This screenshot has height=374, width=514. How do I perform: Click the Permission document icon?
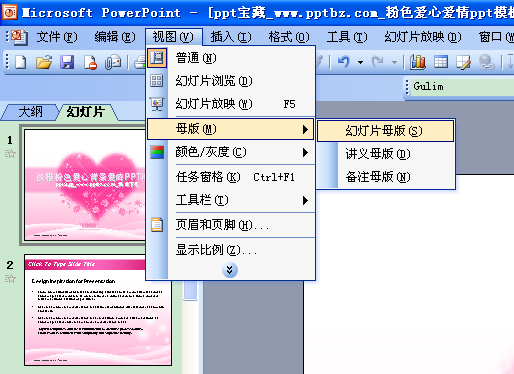[90, 62]
